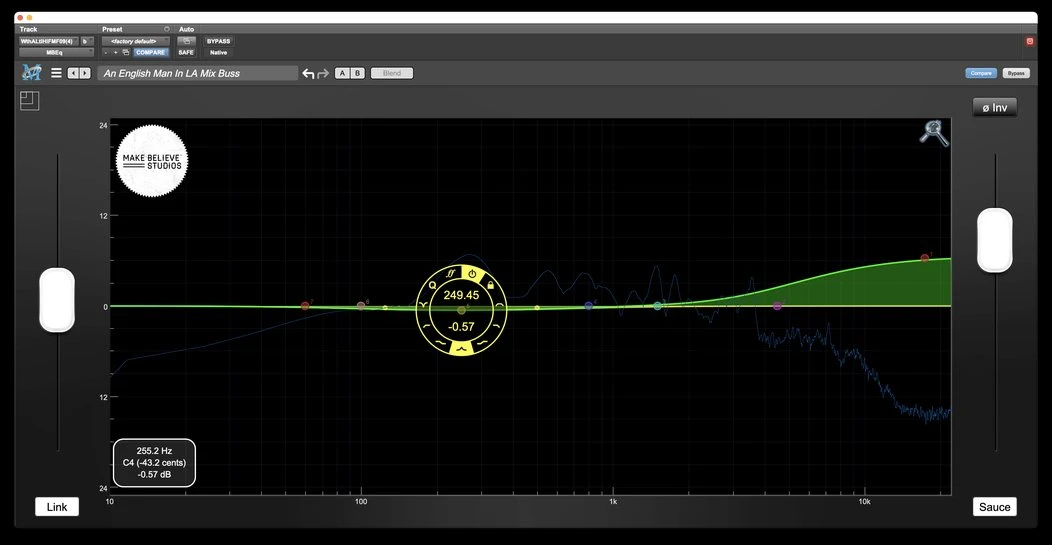The width and height of the screenshot is (1052, 545).
Task: Select the Q control on the band ring
Action: point(433,285)
